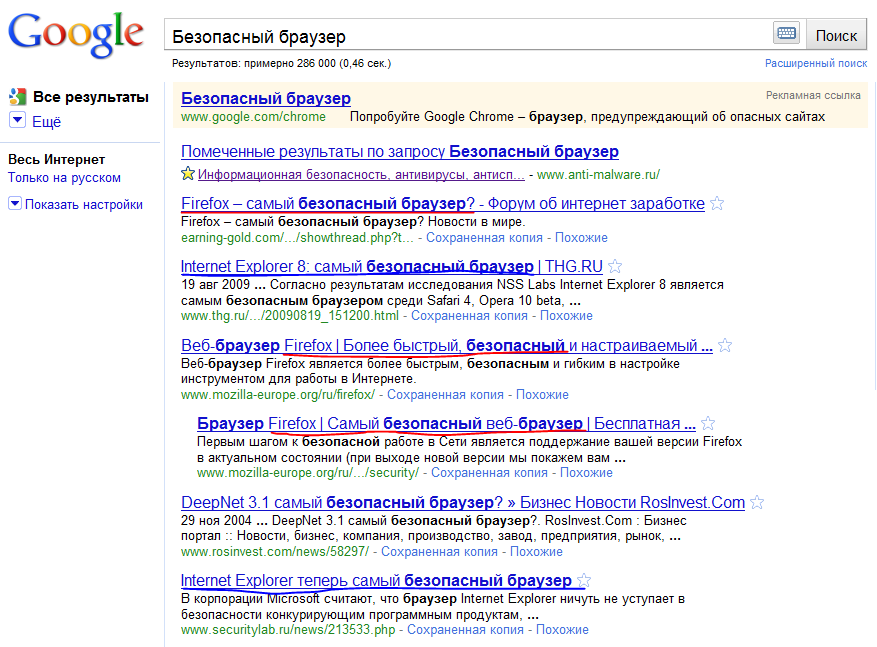Viewport: 877px width, 647px height.
Task: Click 'Результатов: примерно 286 000' text
Action: (x=281, y=63)
